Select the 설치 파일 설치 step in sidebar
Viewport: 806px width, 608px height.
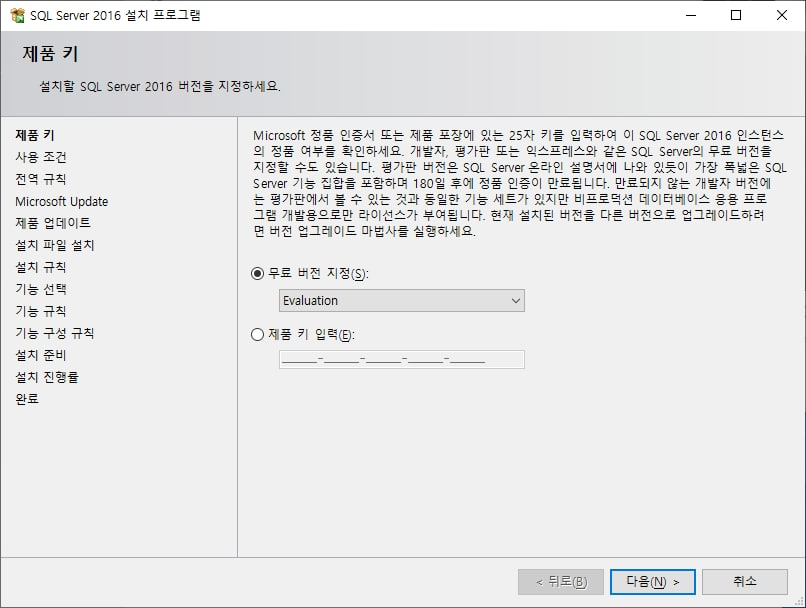(x=55, y=245)
